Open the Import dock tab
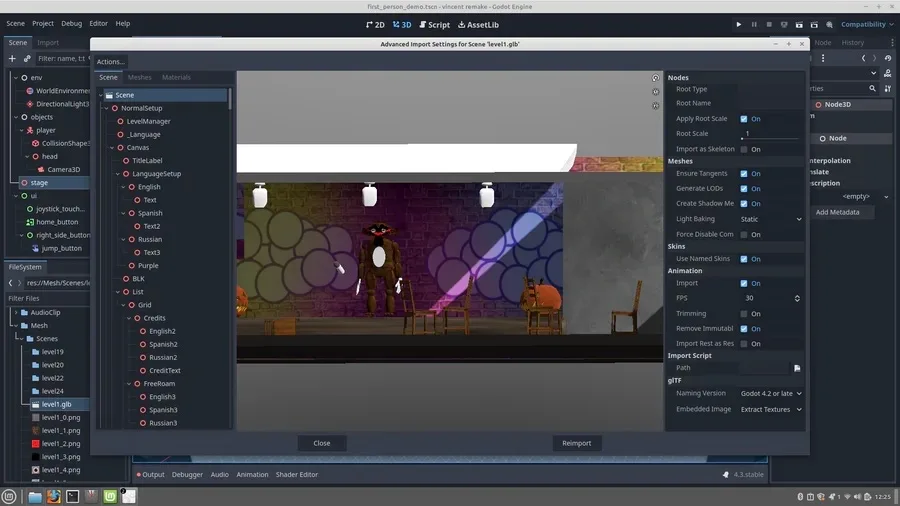Image resolution: width=900 pixels, height=506 pixels. (x=48, y=42)
